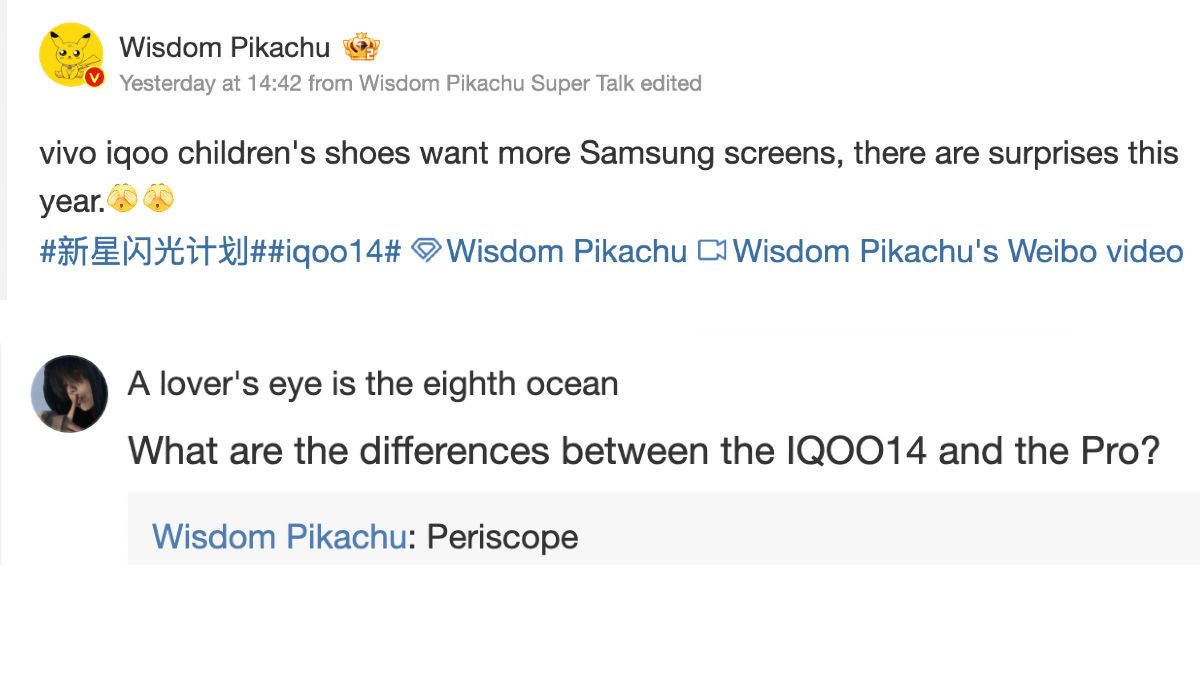Open the #iqoo14# hashtag

[332, 252]
